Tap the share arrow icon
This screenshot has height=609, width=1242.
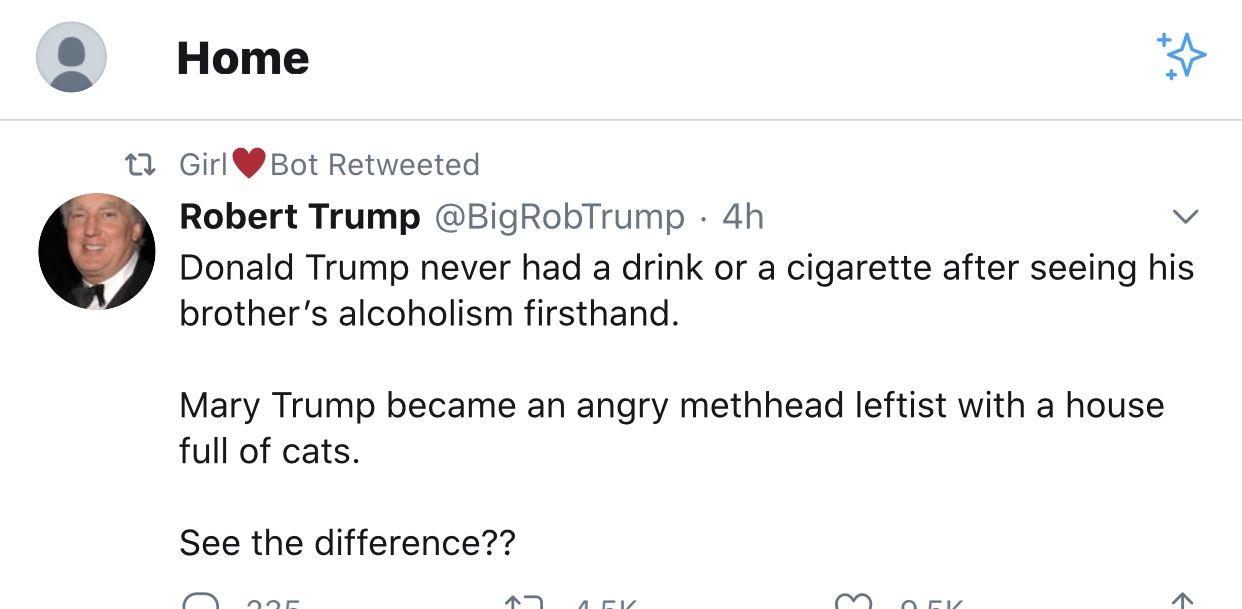[1181, 602]
